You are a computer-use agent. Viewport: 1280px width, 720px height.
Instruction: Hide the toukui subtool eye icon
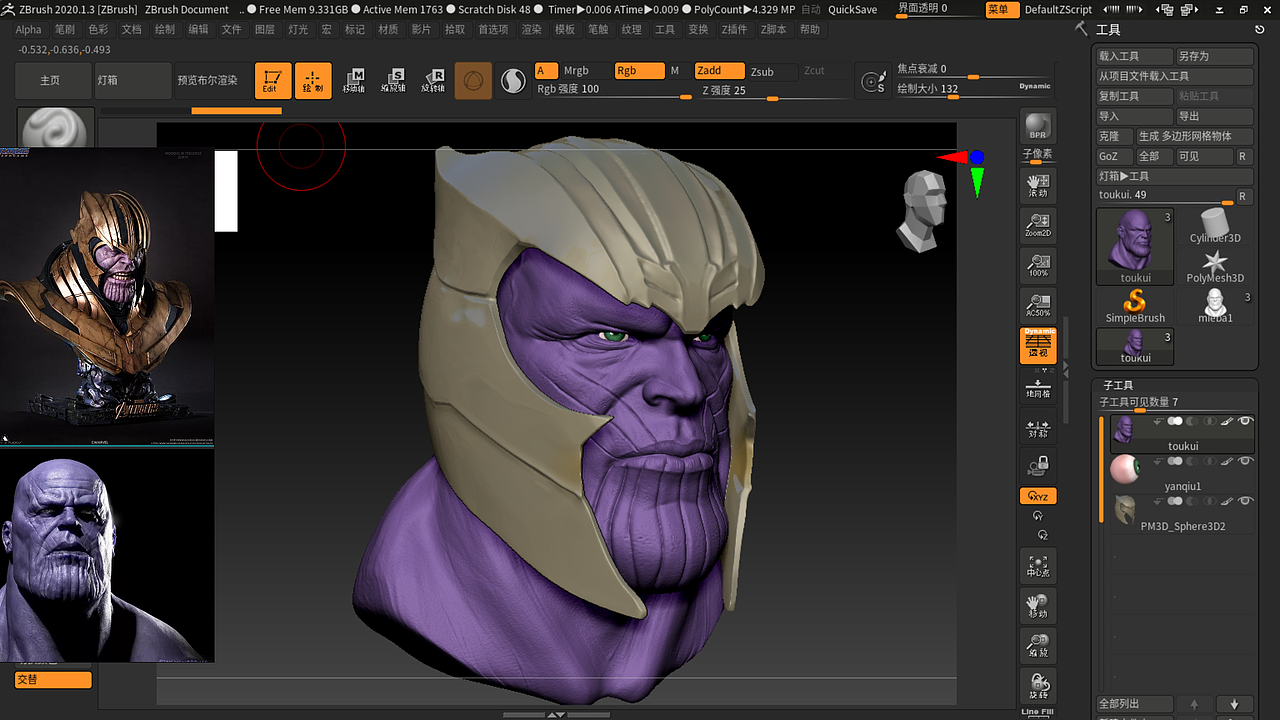1246,421
